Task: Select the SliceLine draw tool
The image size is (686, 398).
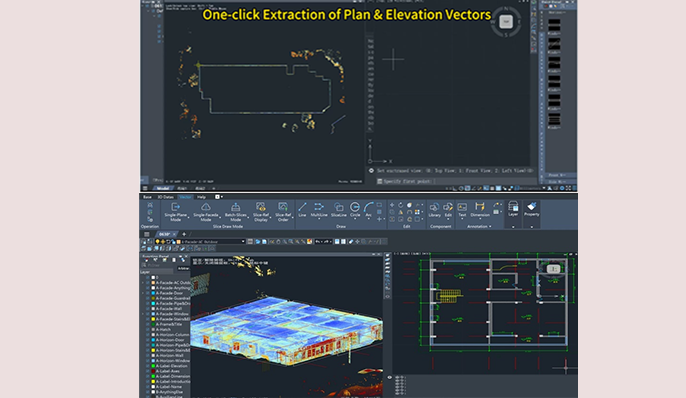Action: click(x=339, y=209)
